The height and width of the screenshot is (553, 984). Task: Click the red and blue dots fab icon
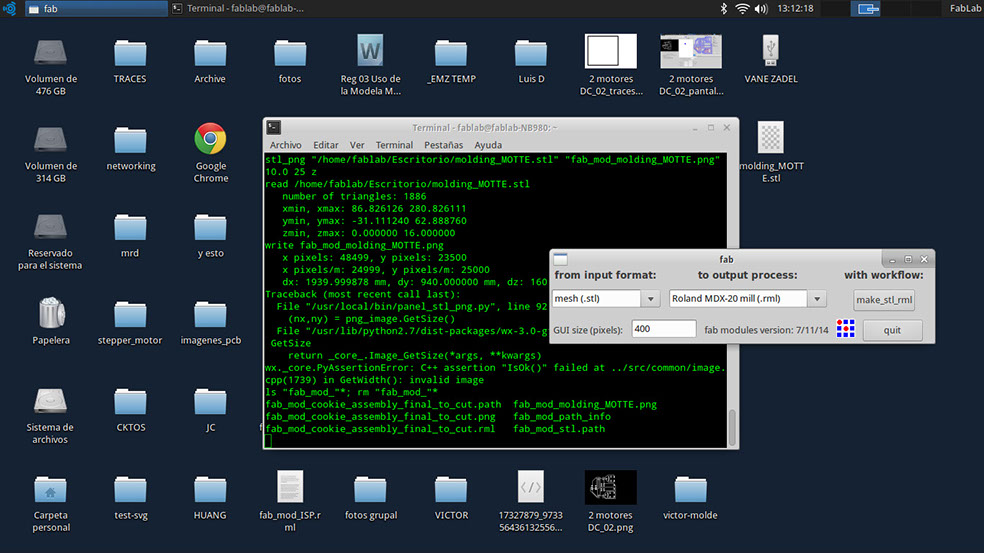(x=845, y=328)
